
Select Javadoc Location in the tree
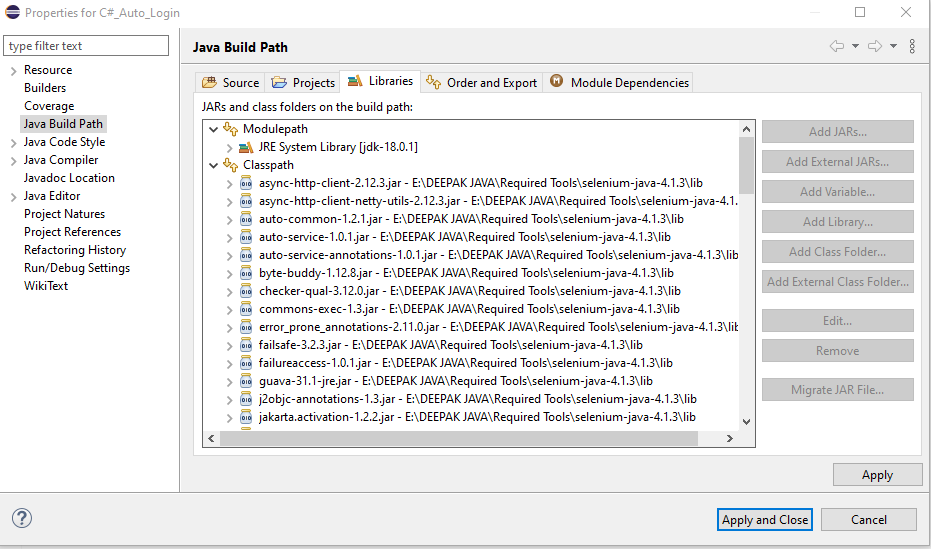69,178
